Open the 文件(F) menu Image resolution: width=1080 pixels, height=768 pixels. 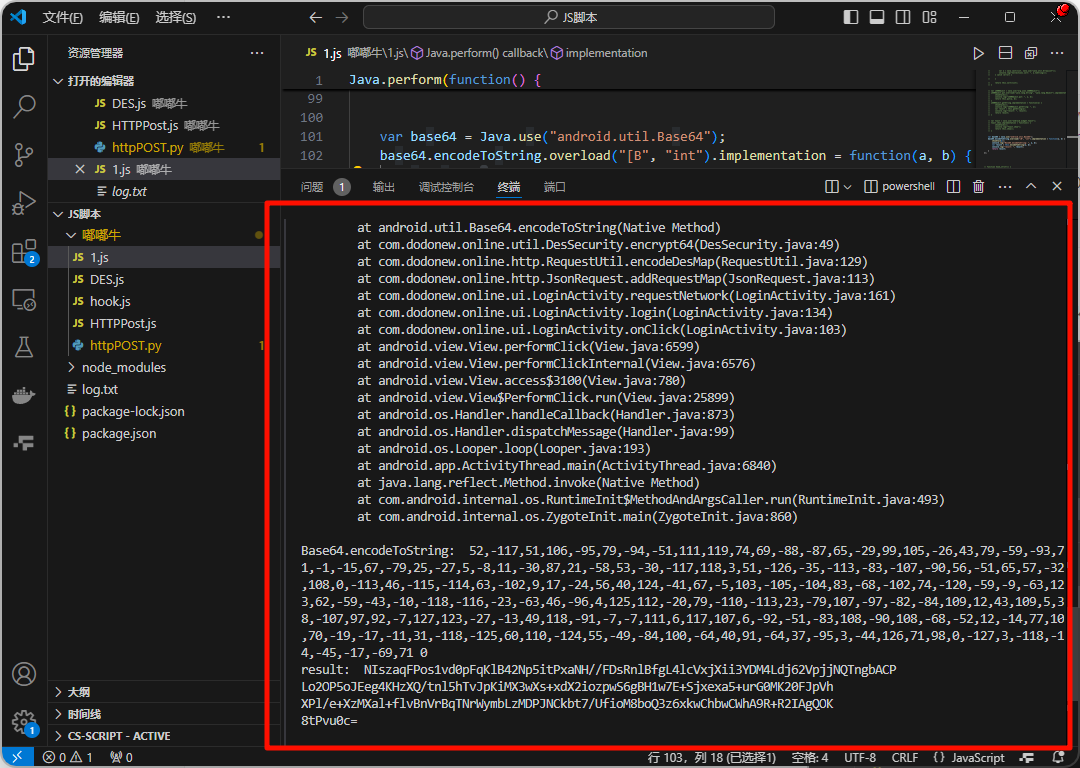(63, 18)
